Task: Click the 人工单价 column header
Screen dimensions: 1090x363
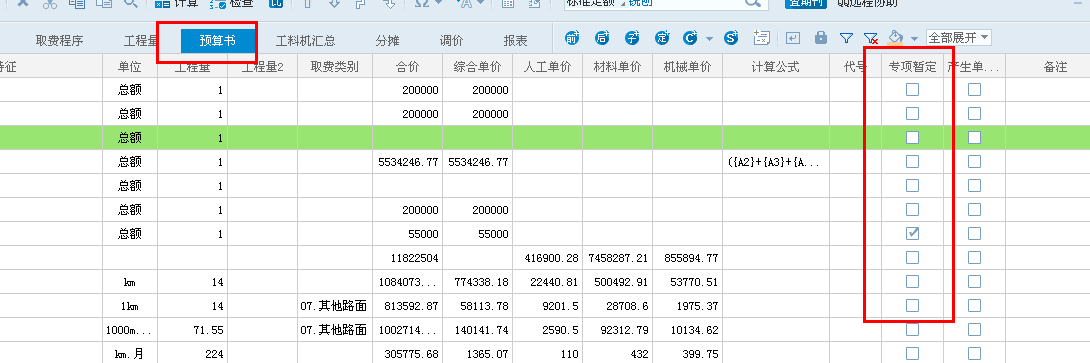Action: click(x=548, y=67)
